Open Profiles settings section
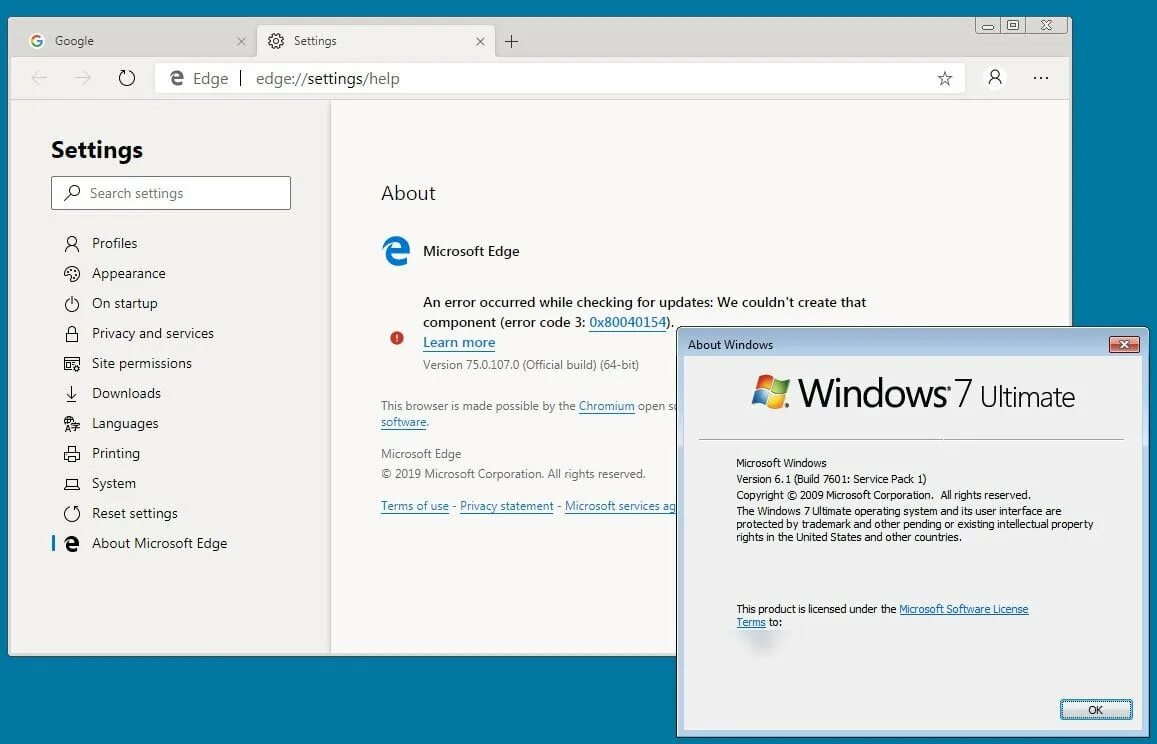This screenshot has width=1157, height=744. [x=114, y=243]
